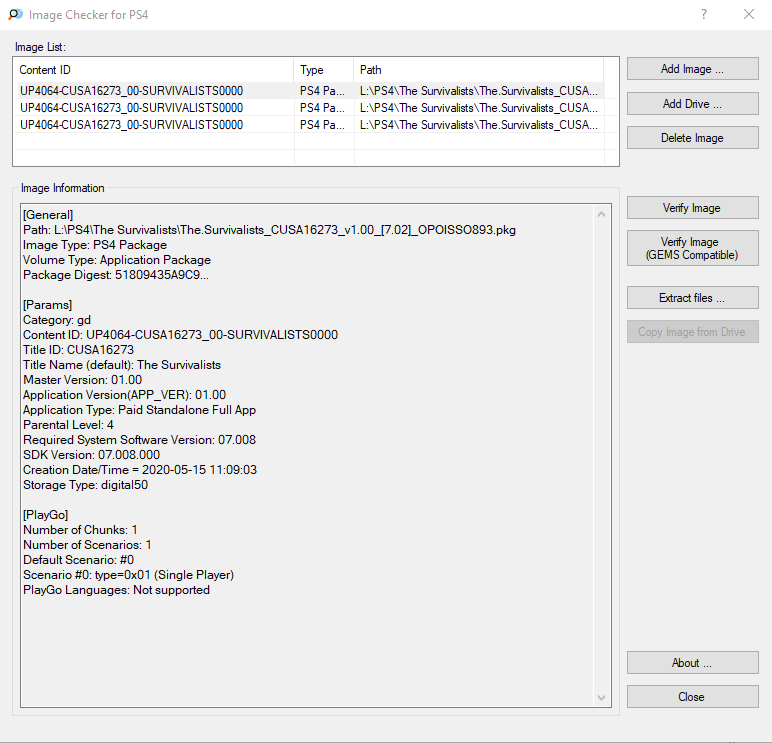Click the 'Storage Type: digital50' line
This screenshot has width=772, height=743.
tap(85, 485)
